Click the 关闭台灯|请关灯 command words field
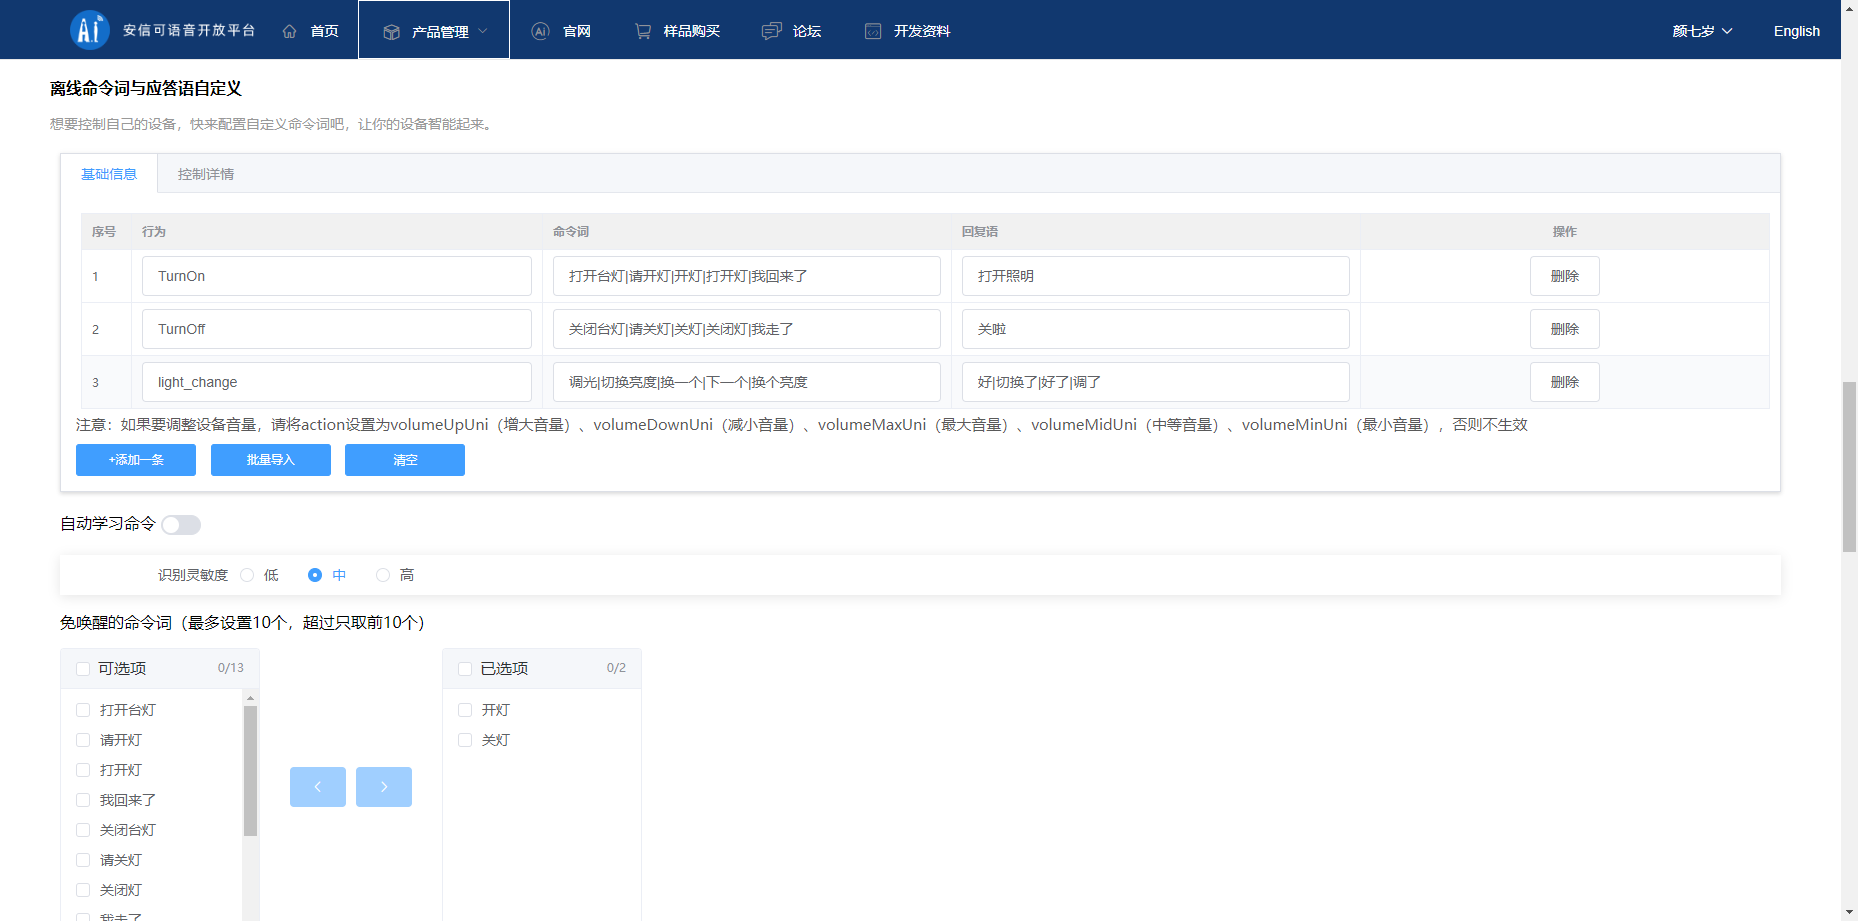This screenshot has width=1858, height=921. click(x=747, y=329)
